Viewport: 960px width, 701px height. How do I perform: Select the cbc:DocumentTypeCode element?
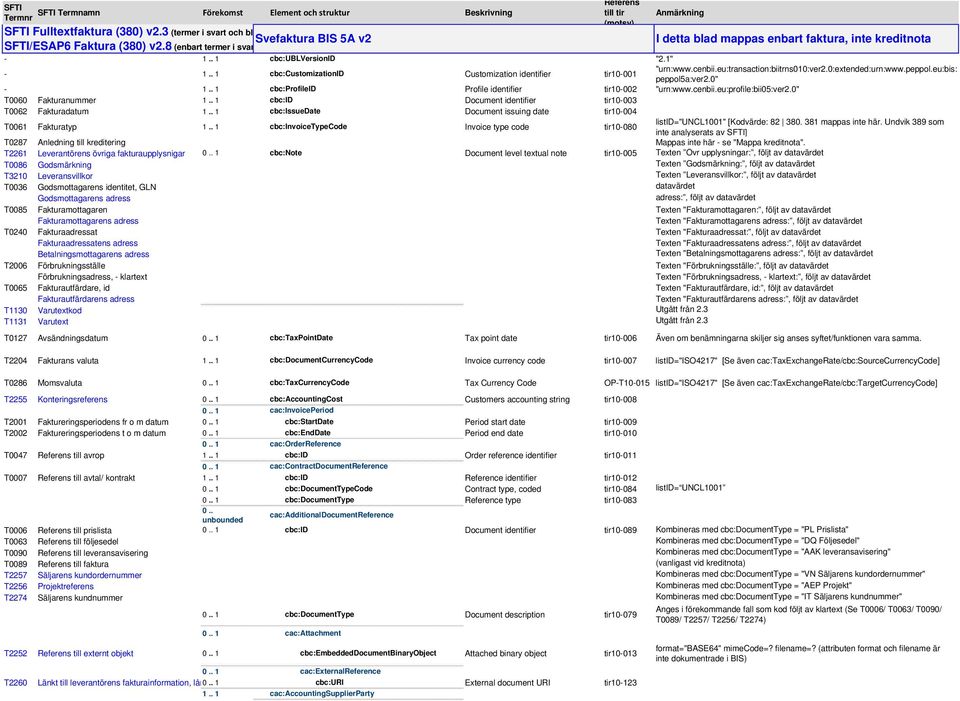tap(328, 489)
